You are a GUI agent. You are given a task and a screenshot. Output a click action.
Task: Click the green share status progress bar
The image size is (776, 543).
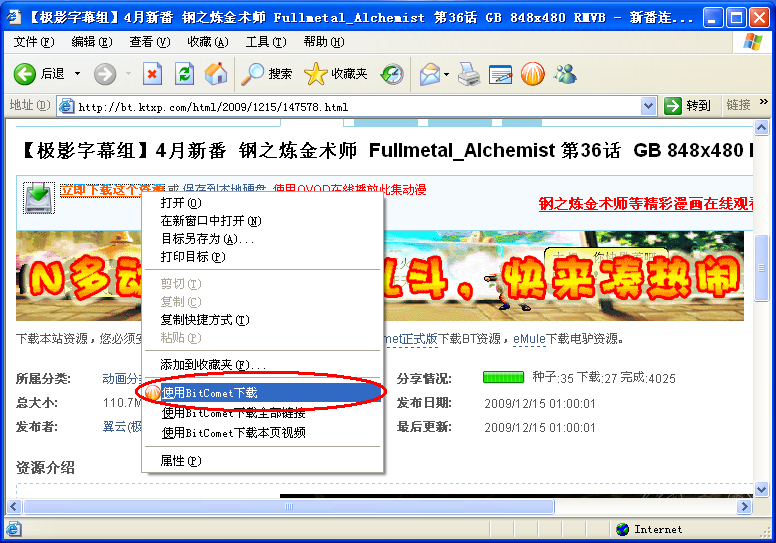503,377
